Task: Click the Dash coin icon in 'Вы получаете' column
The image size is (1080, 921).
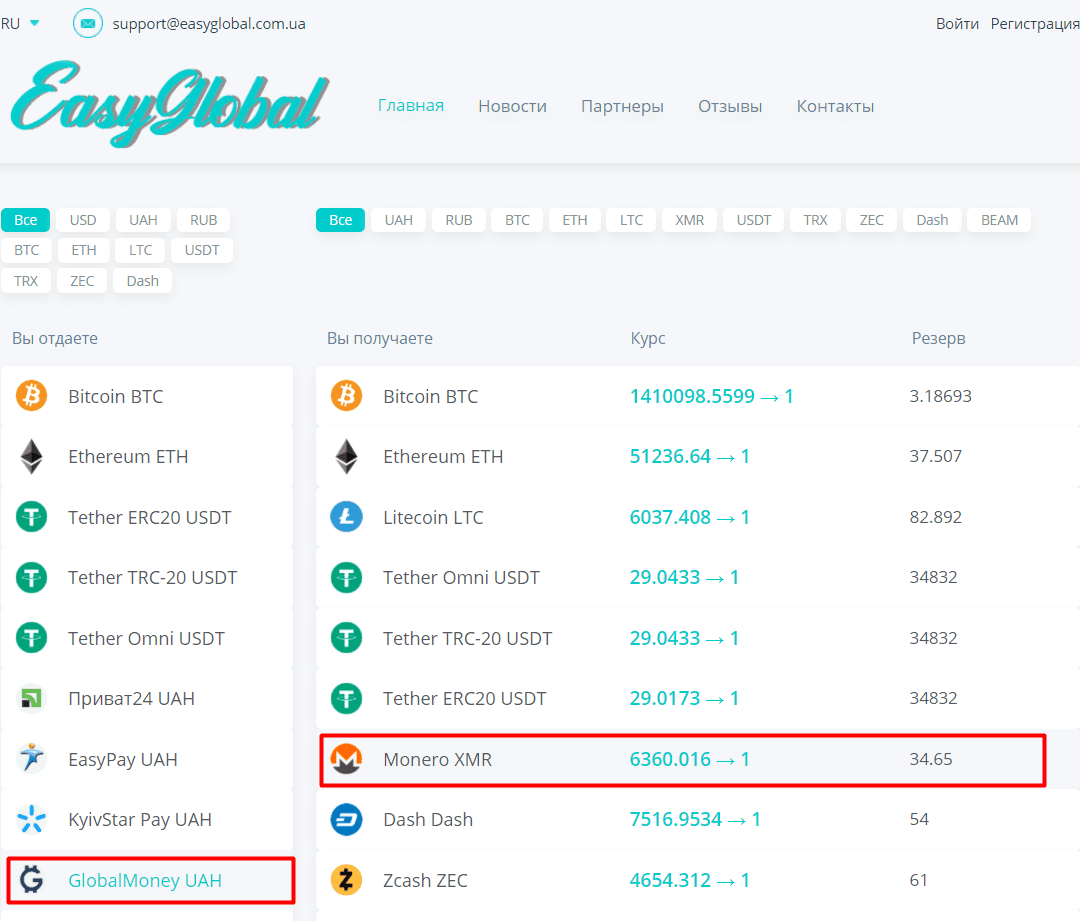Action: (346, 819)
